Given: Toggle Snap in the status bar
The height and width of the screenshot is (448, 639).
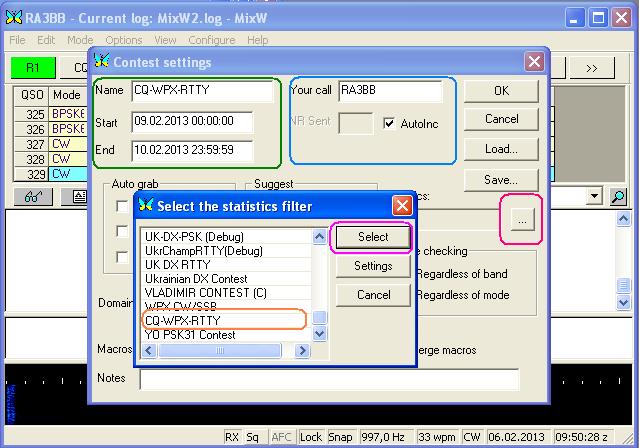Looking at the screenshot, I should [342, 437].
